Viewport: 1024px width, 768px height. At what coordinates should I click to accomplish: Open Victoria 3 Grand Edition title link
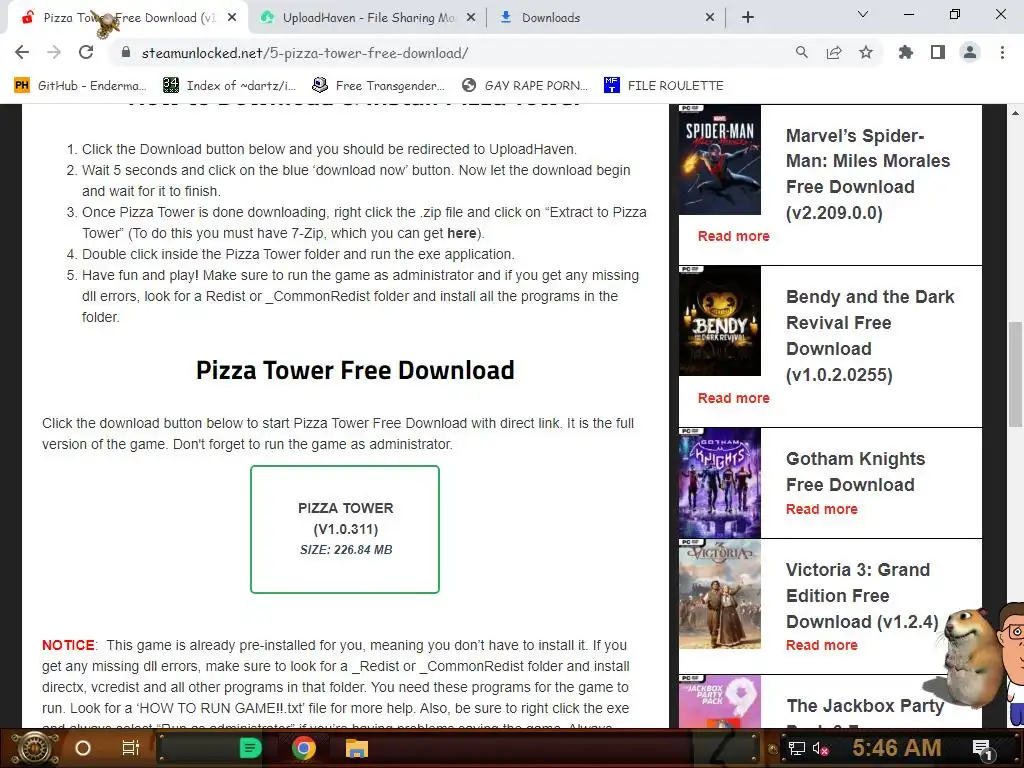(862, 596)
